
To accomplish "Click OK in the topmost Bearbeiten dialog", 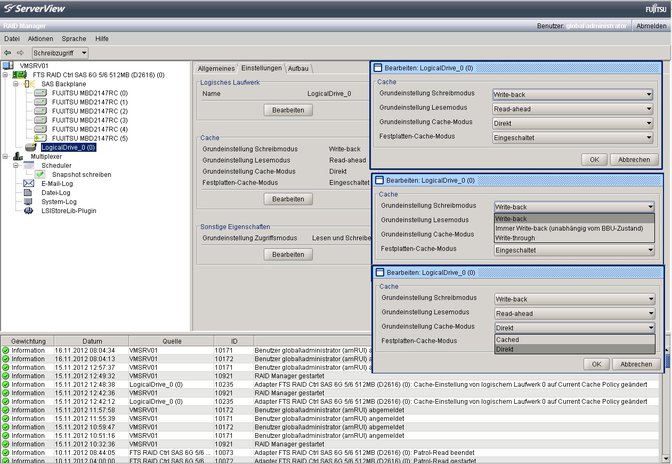I will [594, 159].
